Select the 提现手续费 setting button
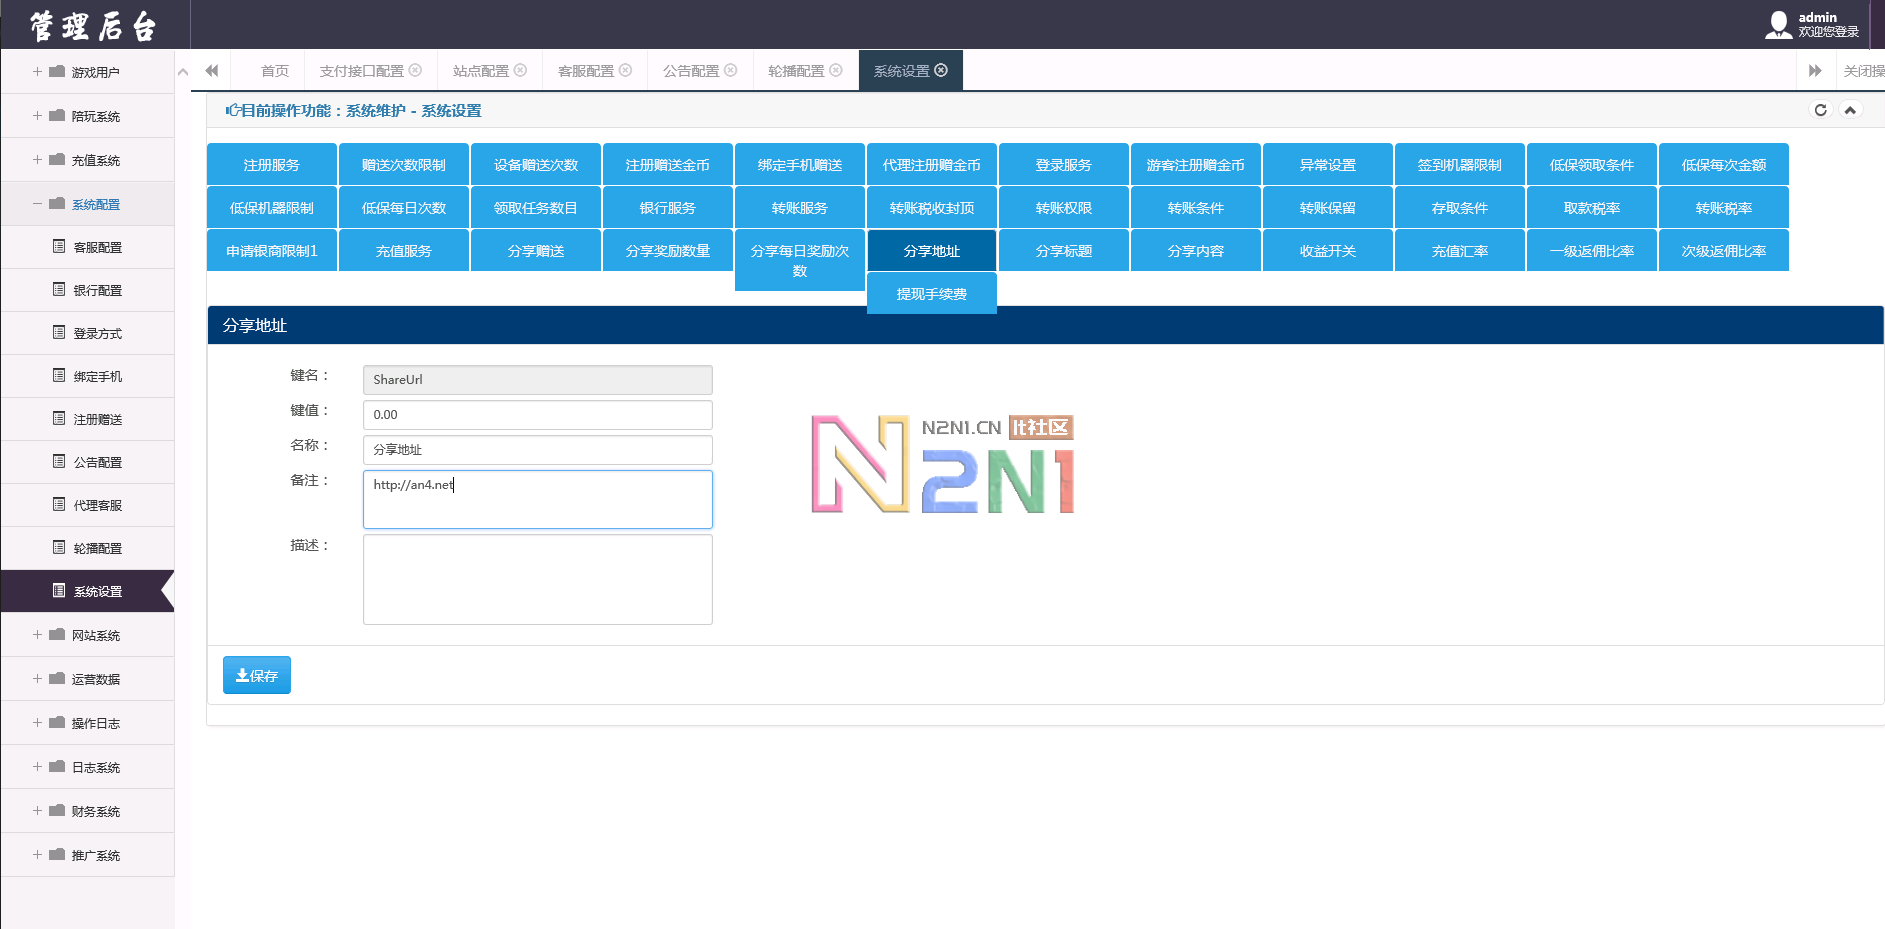The width and height of the screenshot is (1885, 929). [x=931, y=294]
